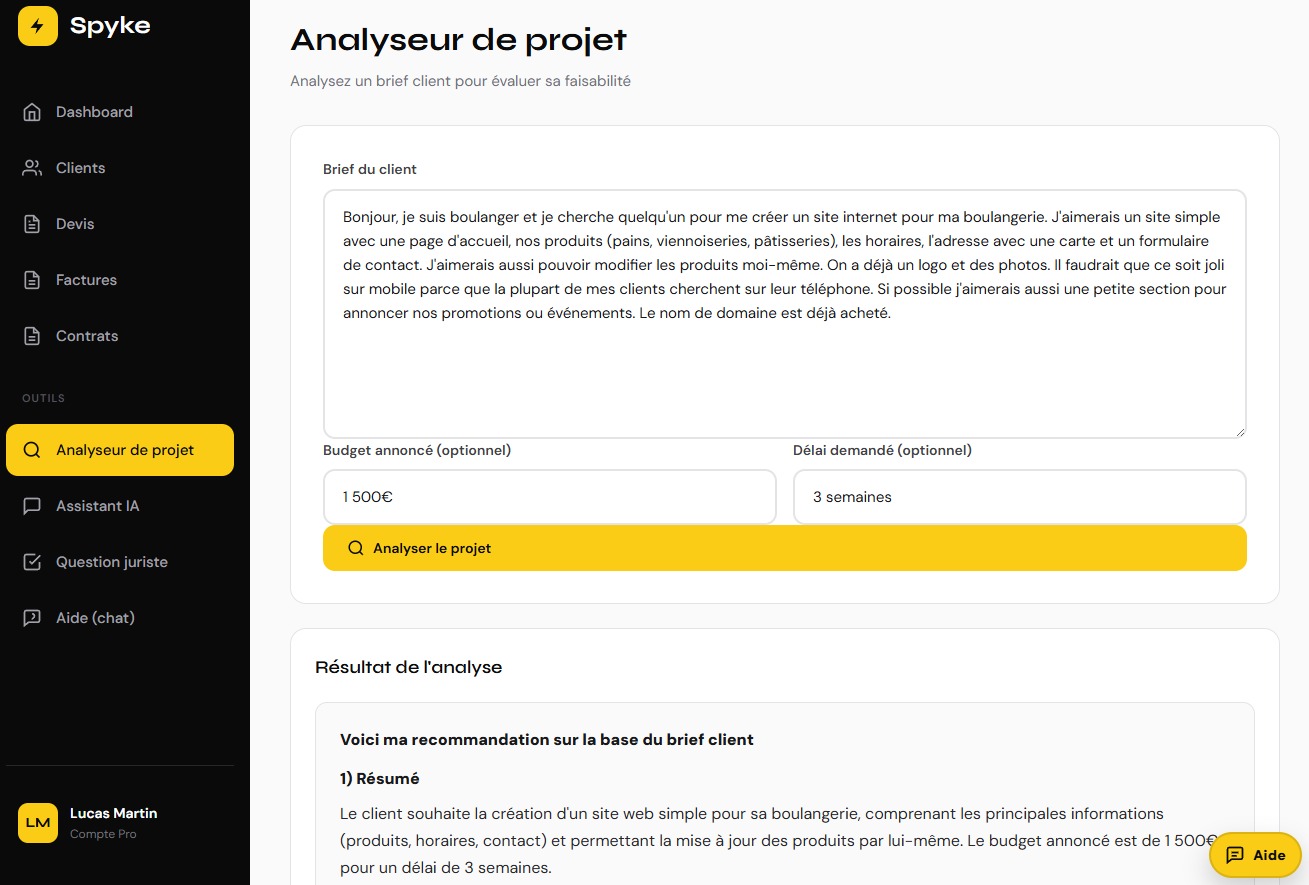Focus the Budget annoncé input field
The width and height of the screenshot is (1309, 885).
click(x=549, y=497)
